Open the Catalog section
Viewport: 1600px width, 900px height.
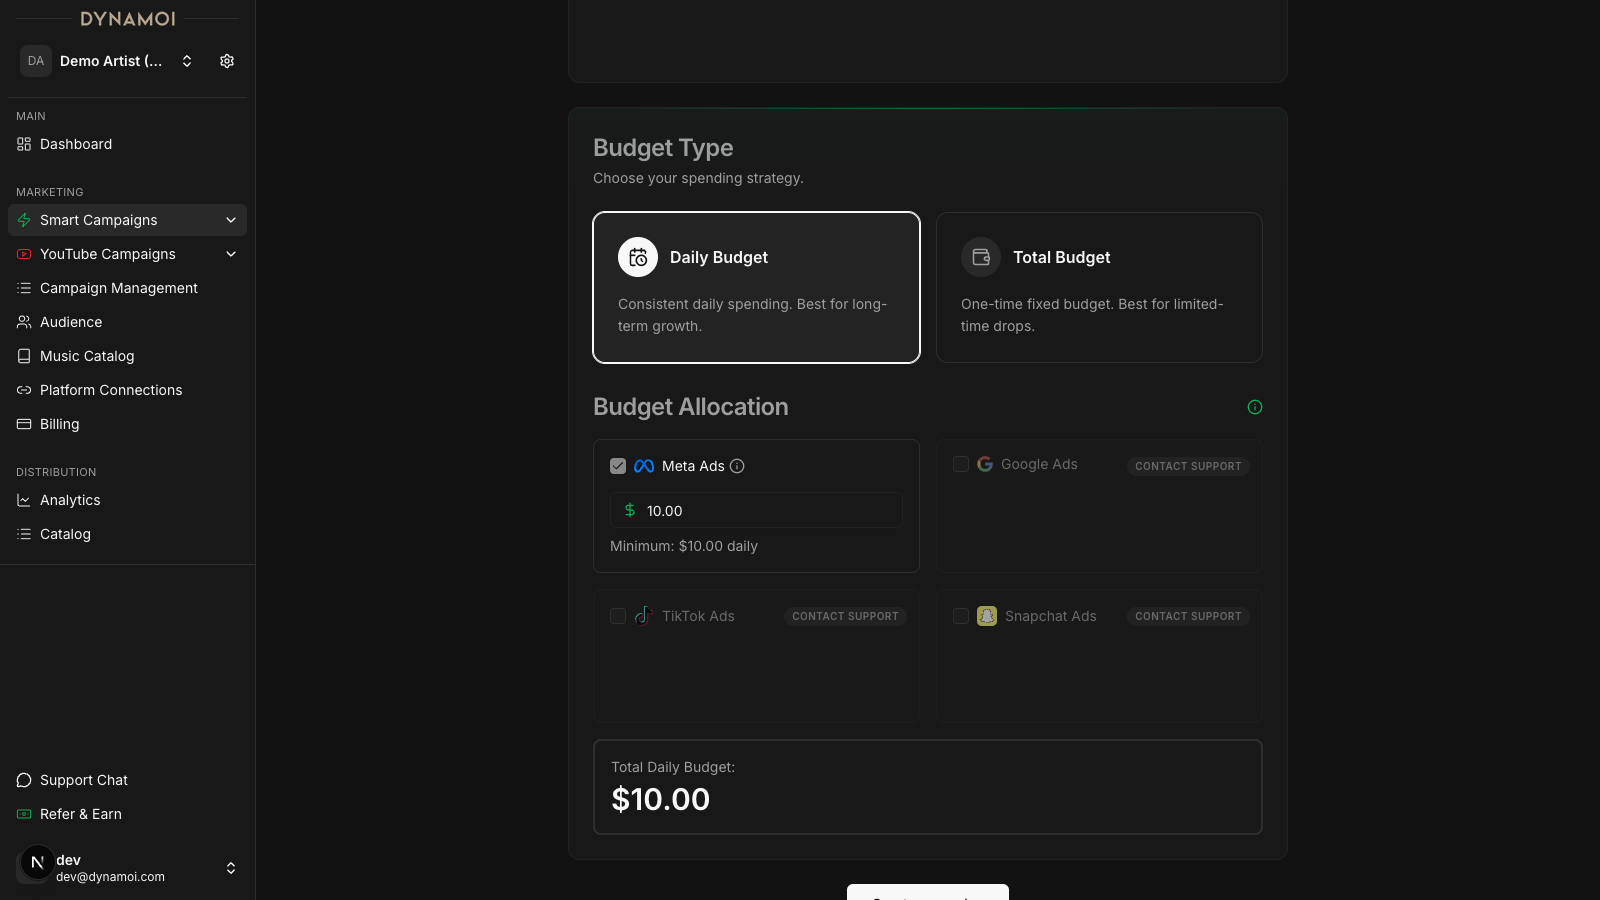coord(64,534)
